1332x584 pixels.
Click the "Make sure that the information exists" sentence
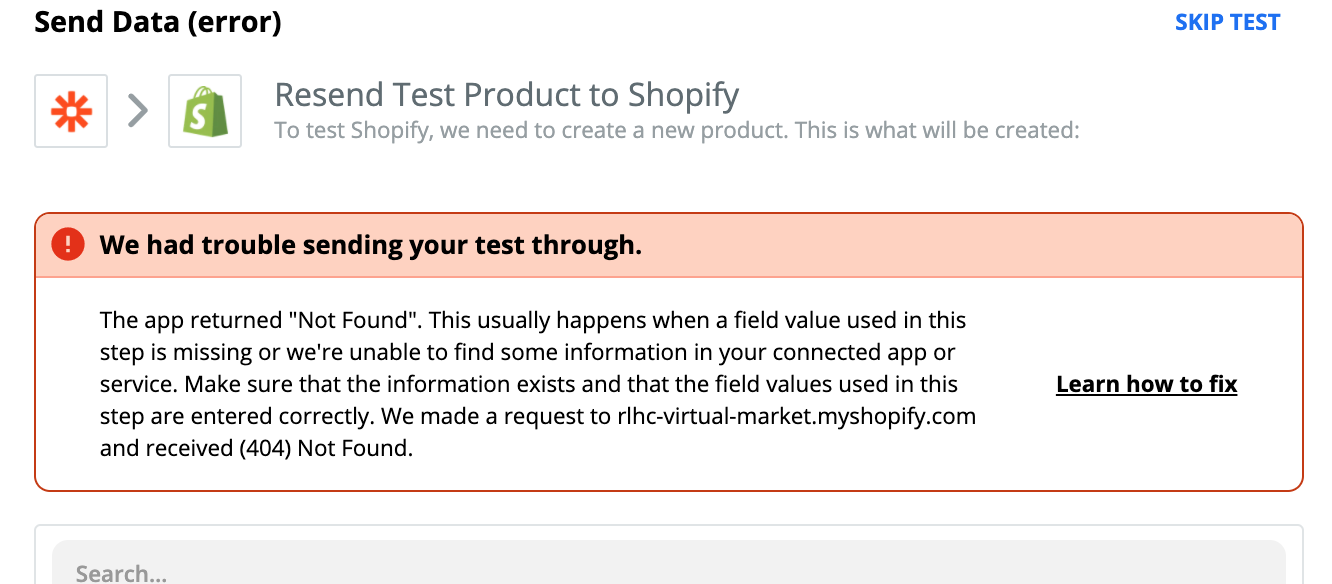(374, 384)
